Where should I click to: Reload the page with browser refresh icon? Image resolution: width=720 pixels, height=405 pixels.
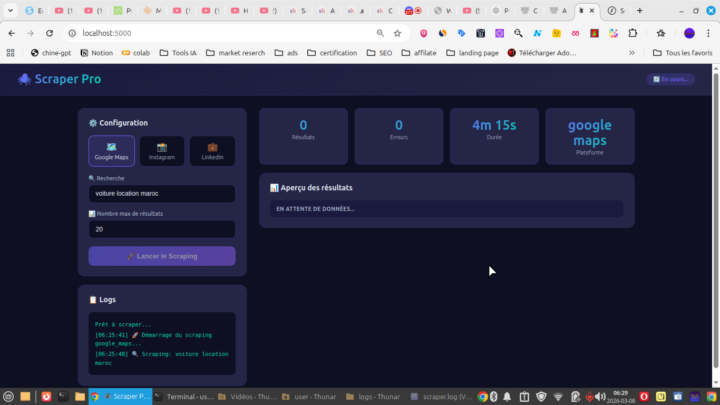48,33
